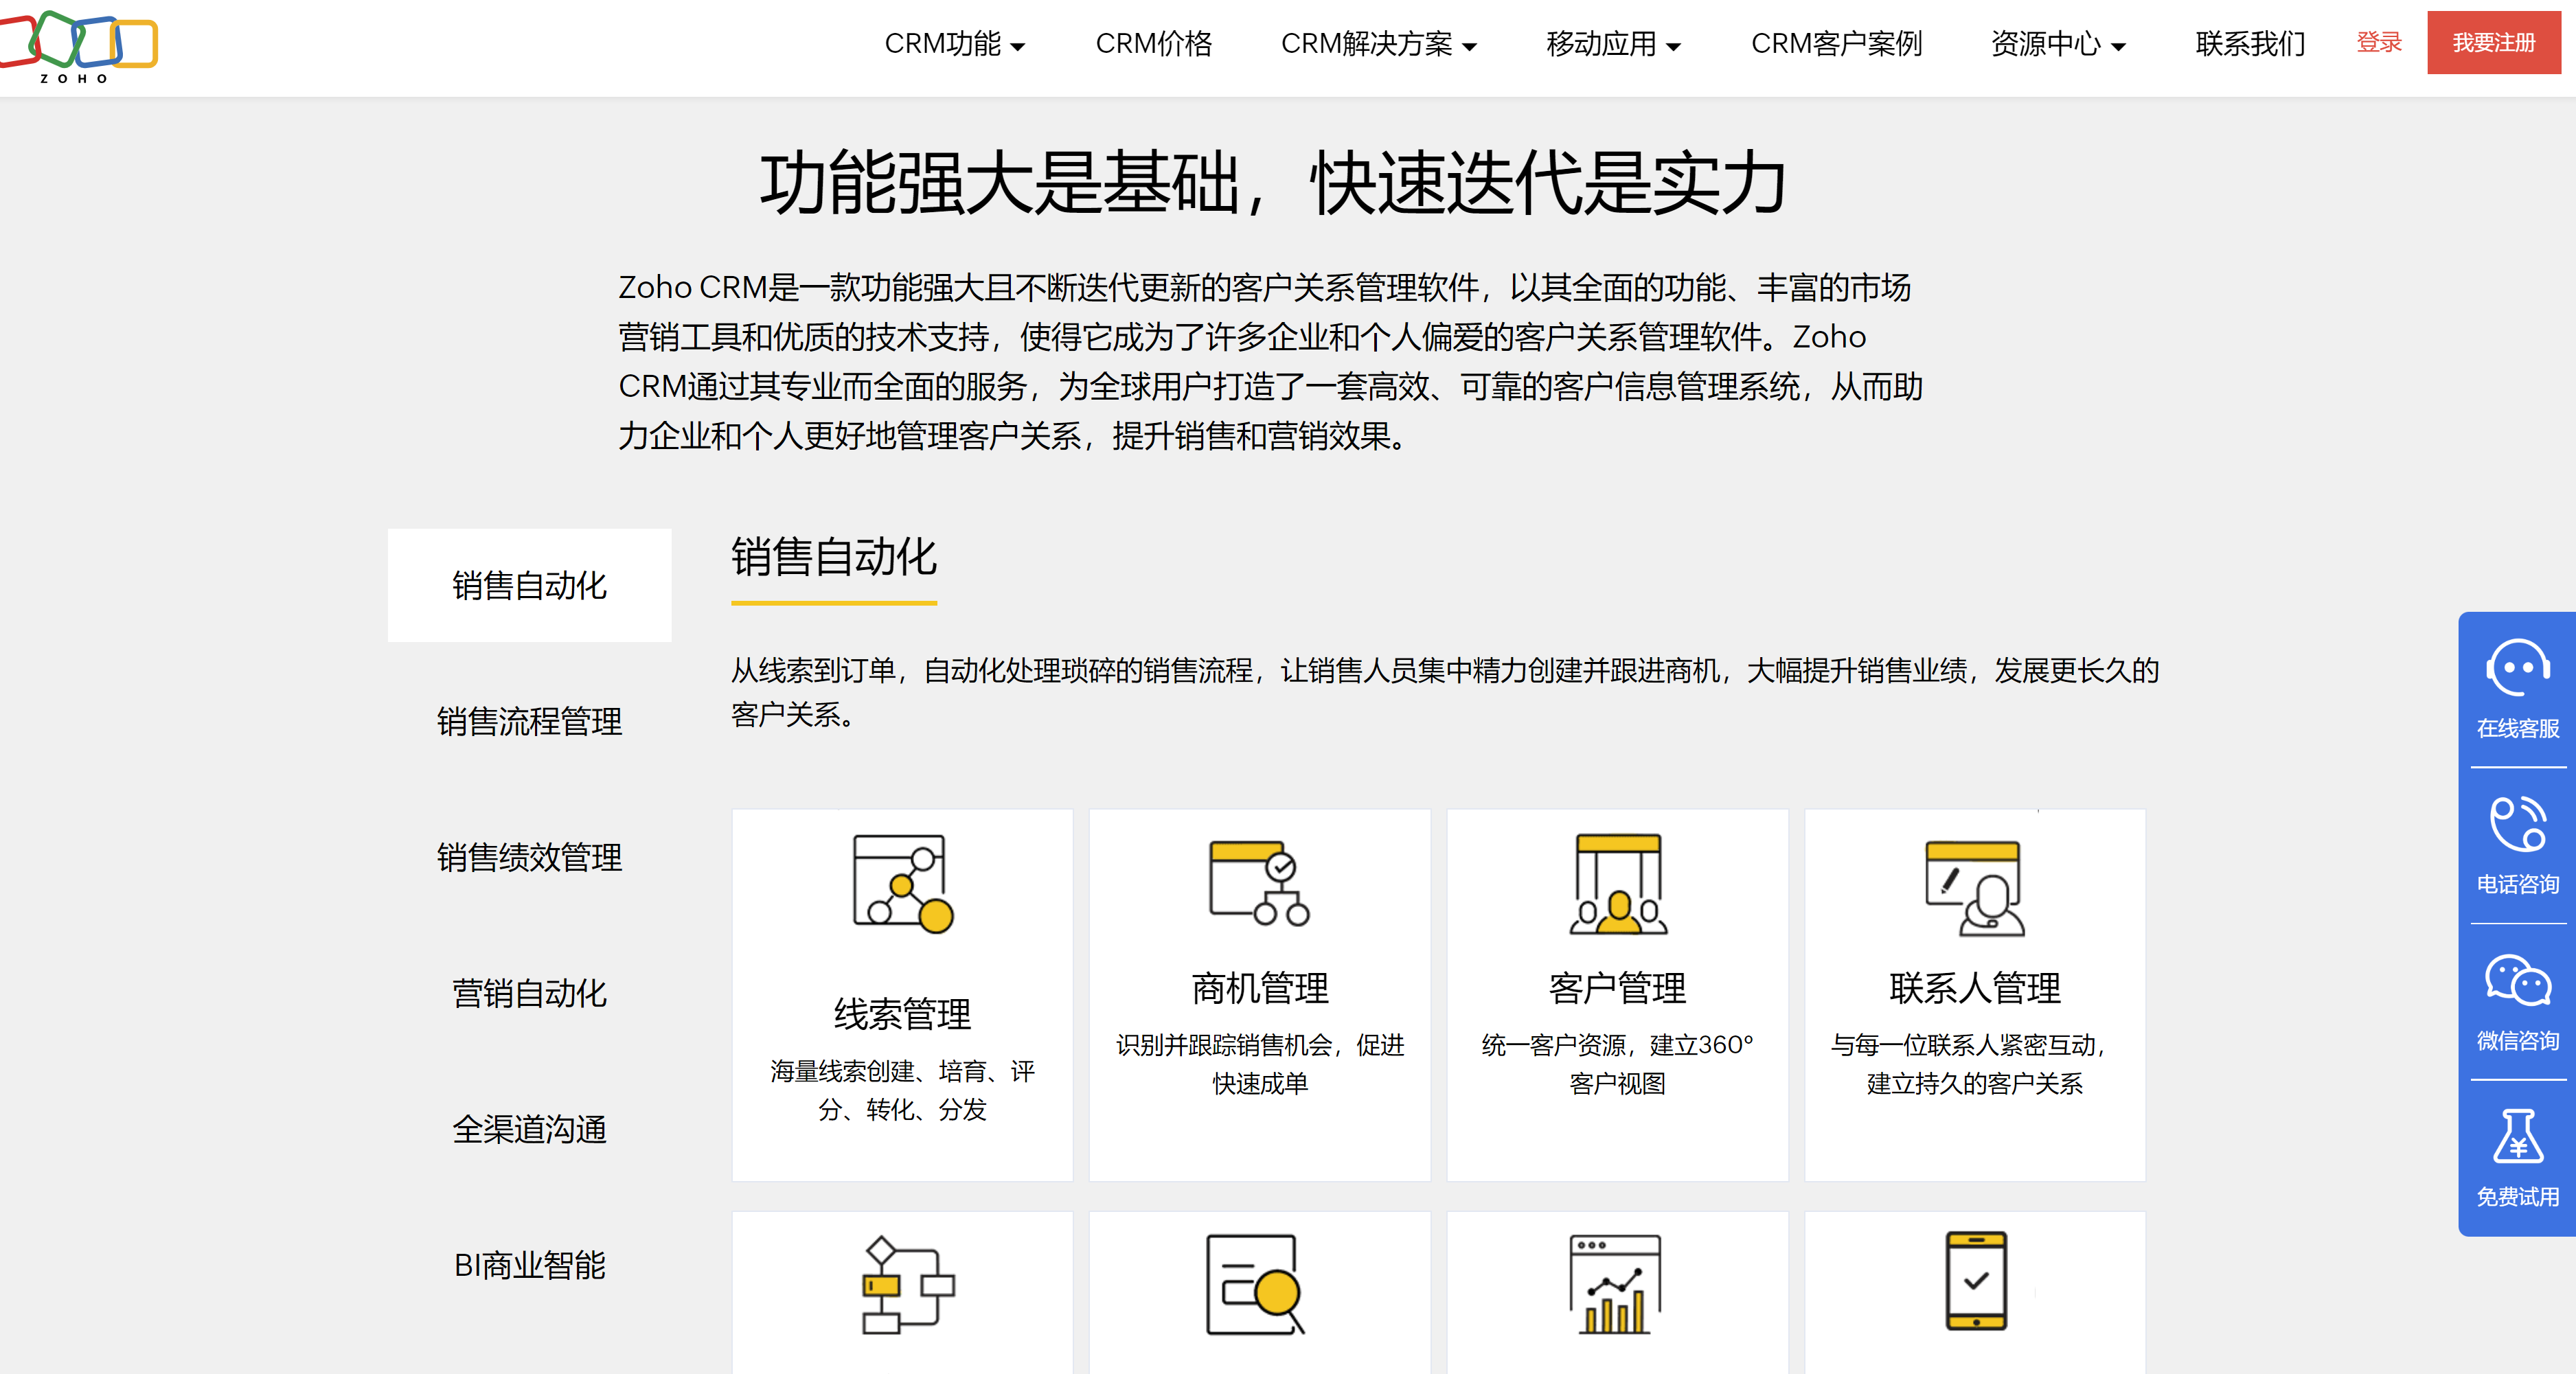Image resolution: width=2576 pixels, height=1374 pixels.
Task: Select the 全渠道沟通 tab
Action: point(529,1130)
